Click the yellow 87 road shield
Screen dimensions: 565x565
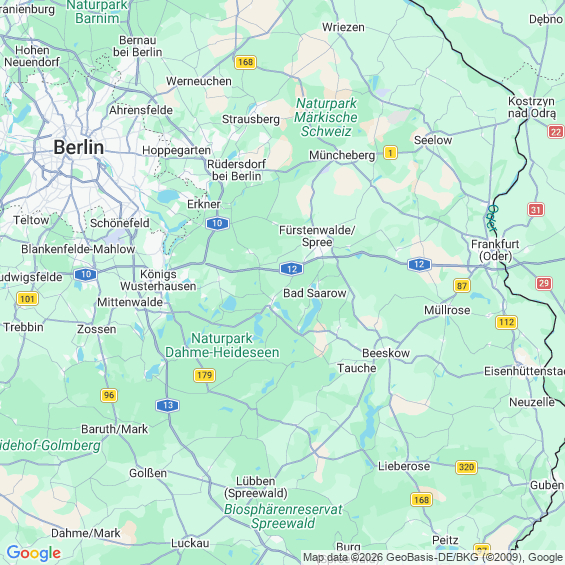(462, 286)
